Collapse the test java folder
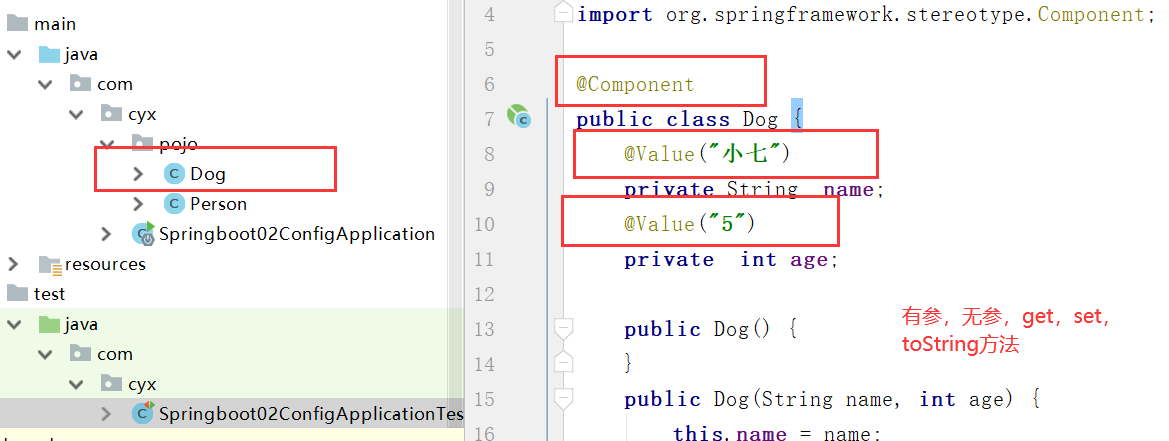The height and width of the screenshot is (441, 1169). pyautogui.click(x=13, y=325)
